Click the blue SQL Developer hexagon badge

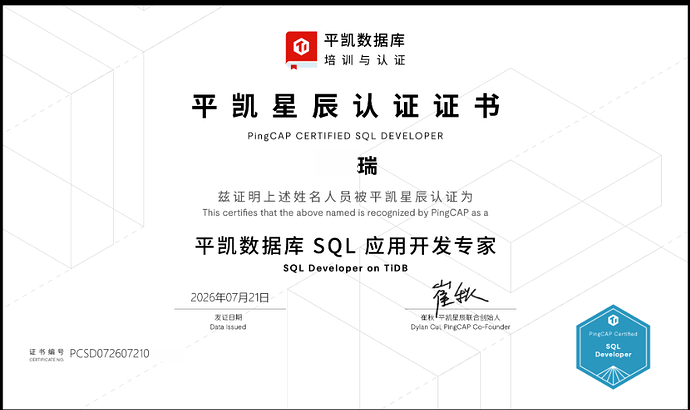pos(613,347)
